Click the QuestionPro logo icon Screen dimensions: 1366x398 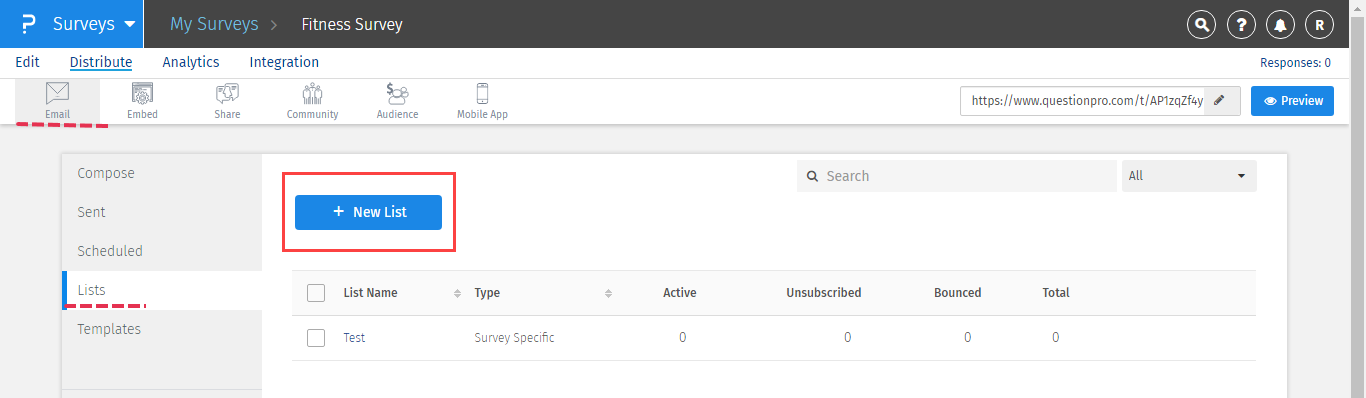tap(29, 24)
